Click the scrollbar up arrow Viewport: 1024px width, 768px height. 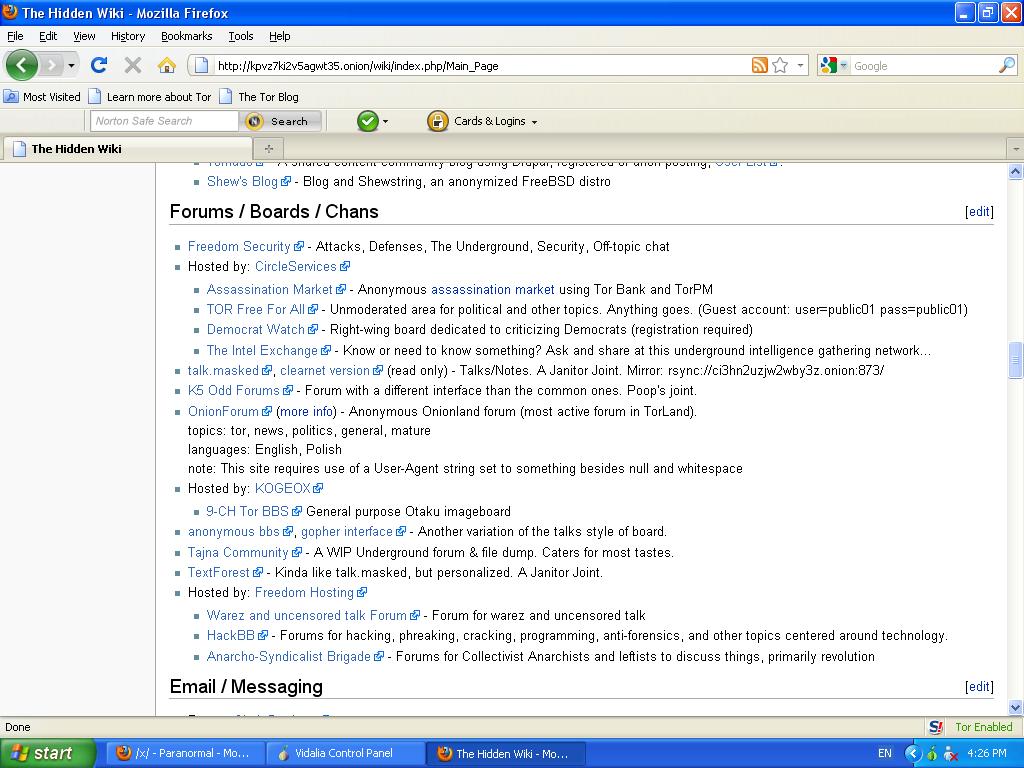[1016, 172]
